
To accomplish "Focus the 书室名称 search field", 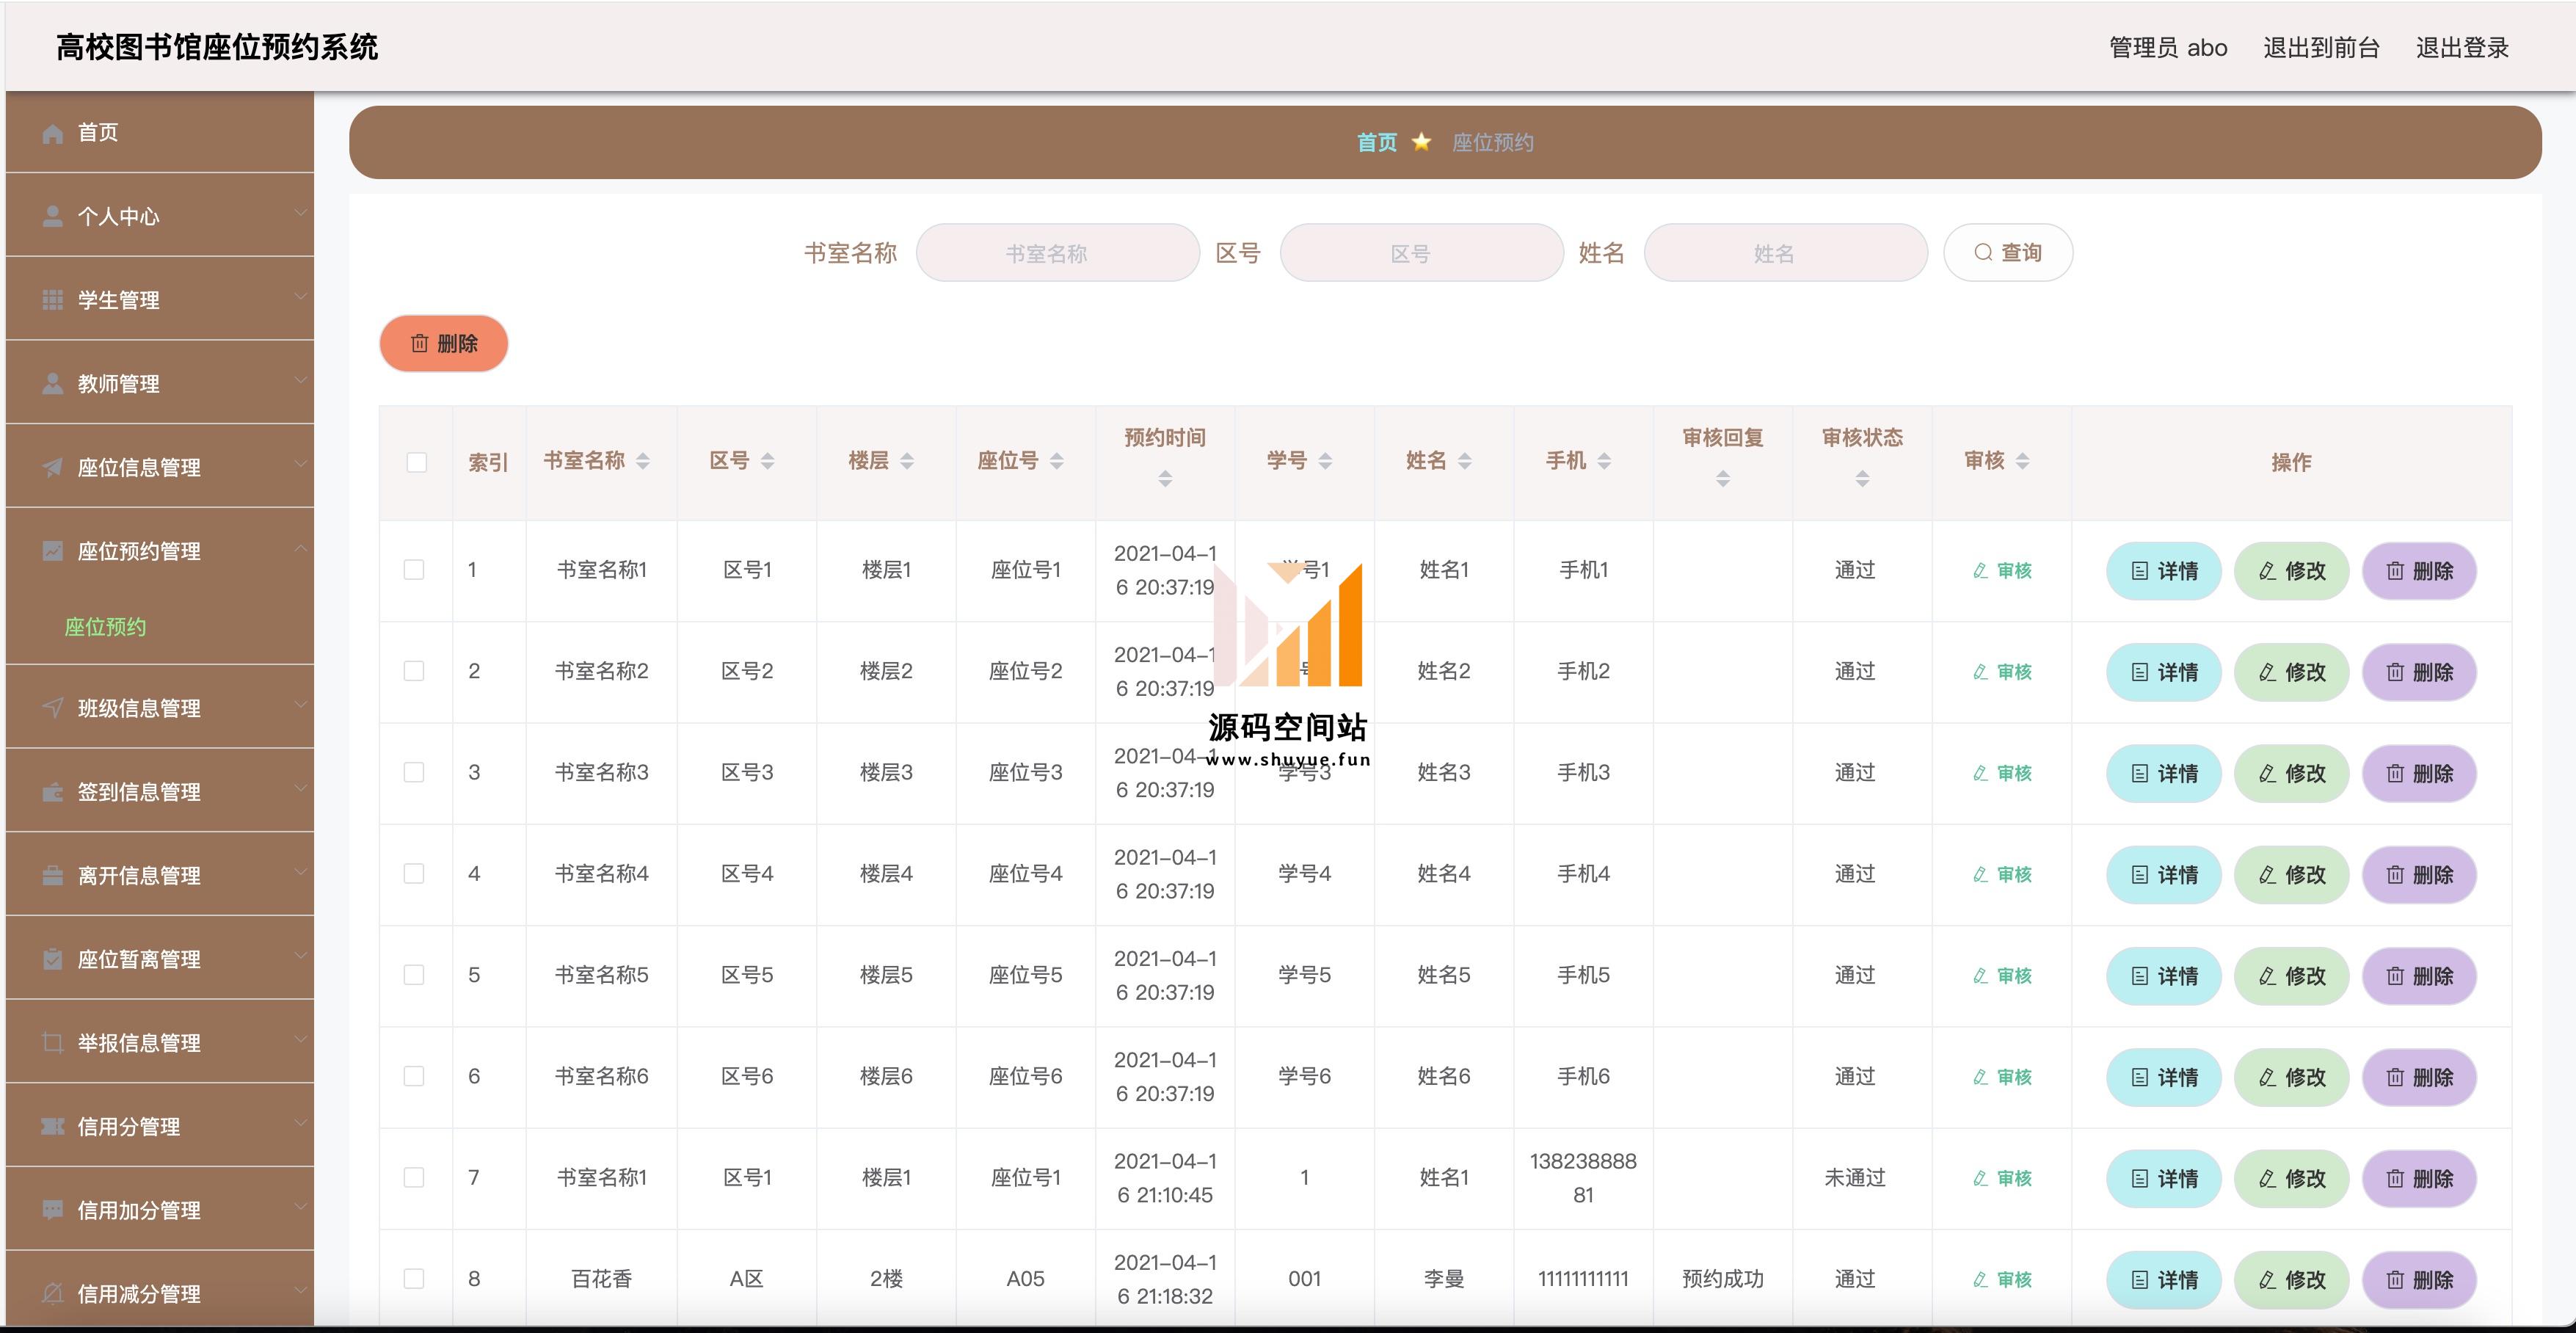I will click(x=1057, y=253).
